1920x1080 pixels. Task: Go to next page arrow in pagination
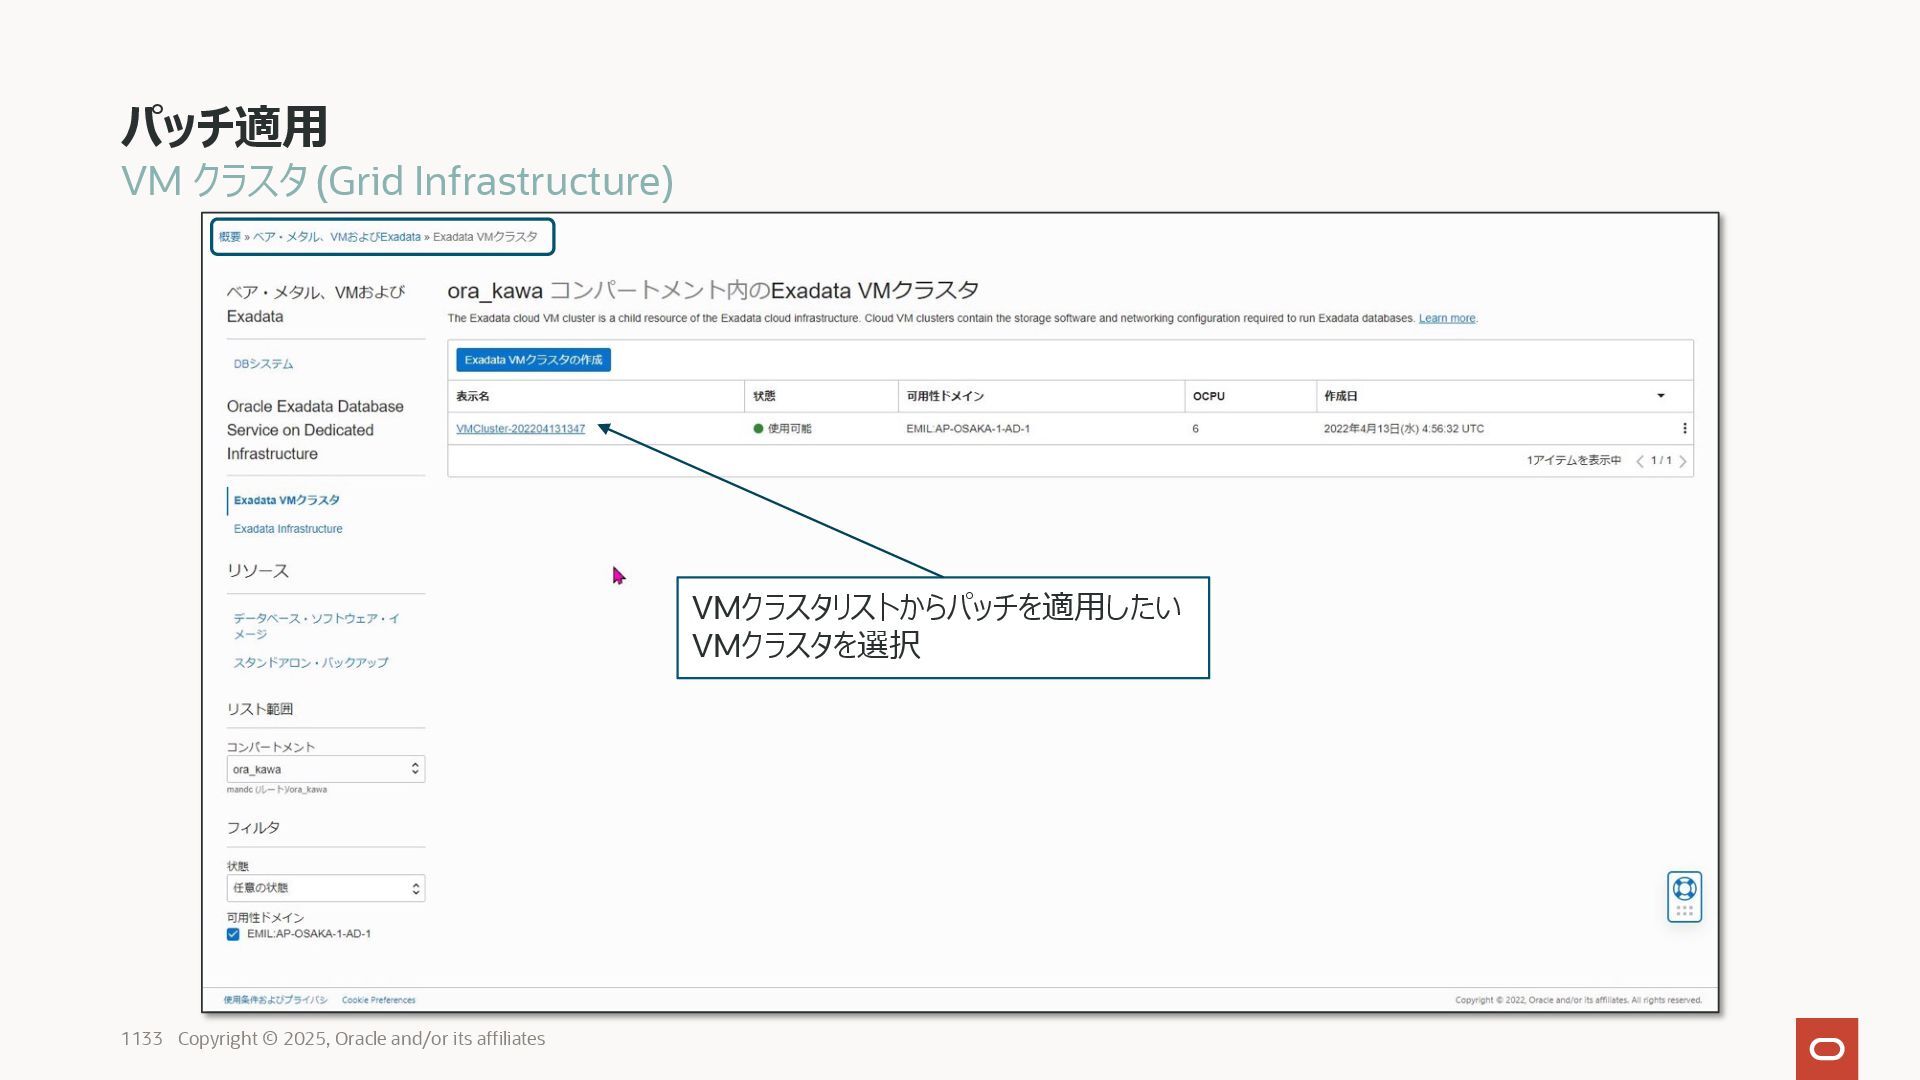[x=1683, y=461]
